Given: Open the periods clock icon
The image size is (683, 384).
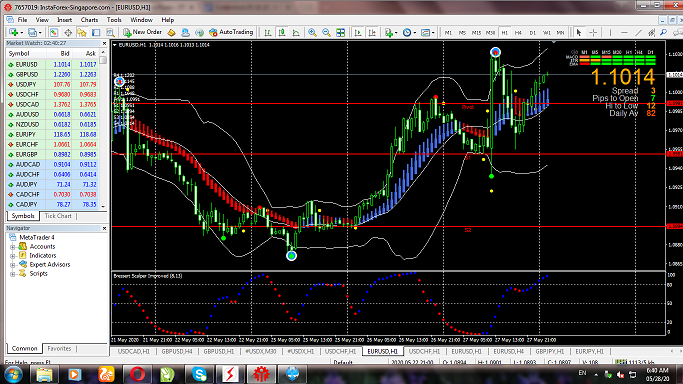Looking at the screenshot, I should (407, 32).
